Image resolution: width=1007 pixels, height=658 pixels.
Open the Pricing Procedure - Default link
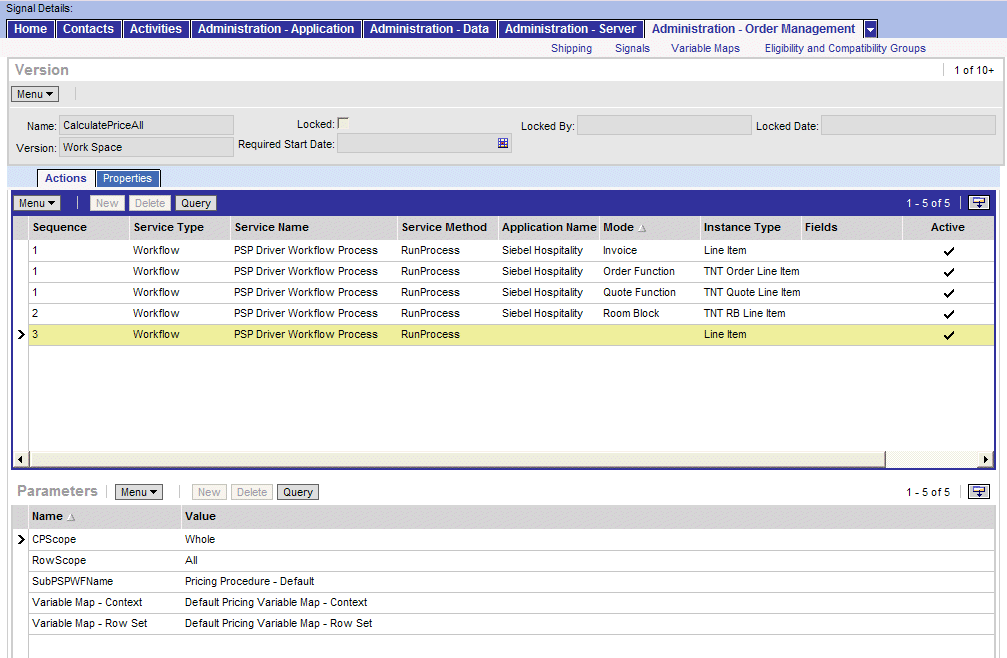coord(249,581)
